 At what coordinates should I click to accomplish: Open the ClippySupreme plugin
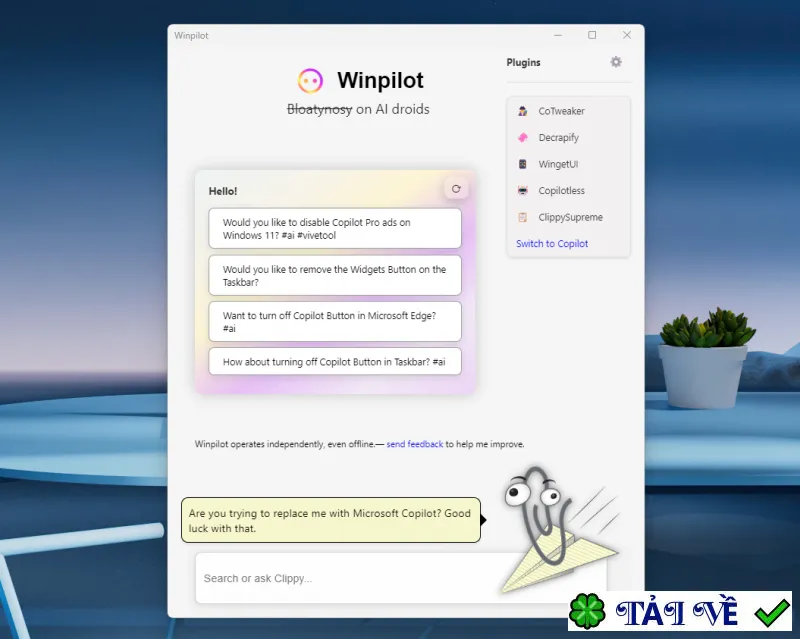click(570, 217)
